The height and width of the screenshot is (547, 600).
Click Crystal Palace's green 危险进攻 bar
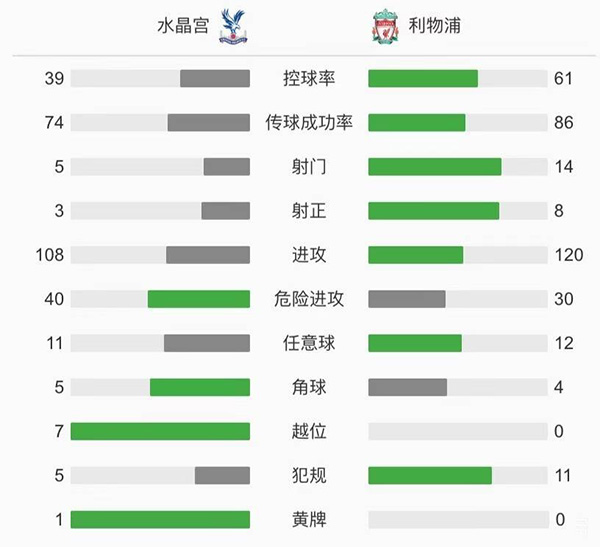click(198, 299)
